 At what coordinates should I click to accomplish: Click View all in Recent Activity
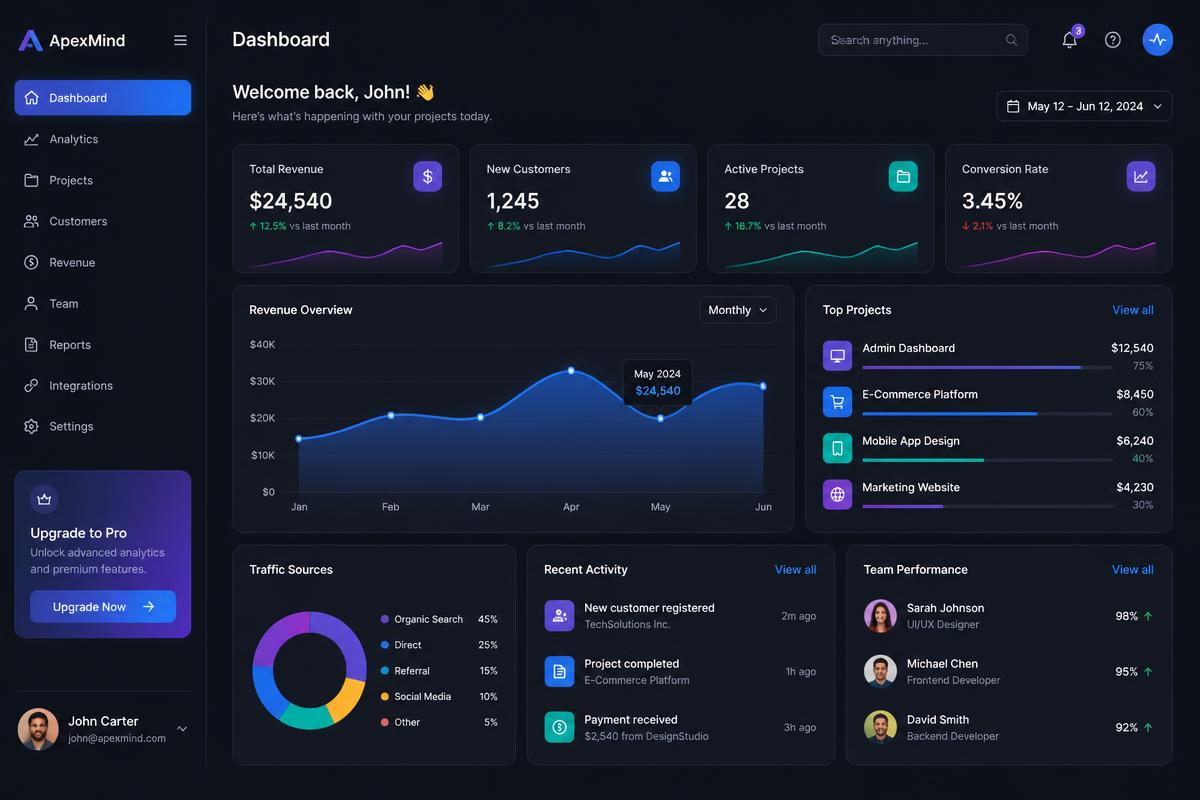coord(795,570)
